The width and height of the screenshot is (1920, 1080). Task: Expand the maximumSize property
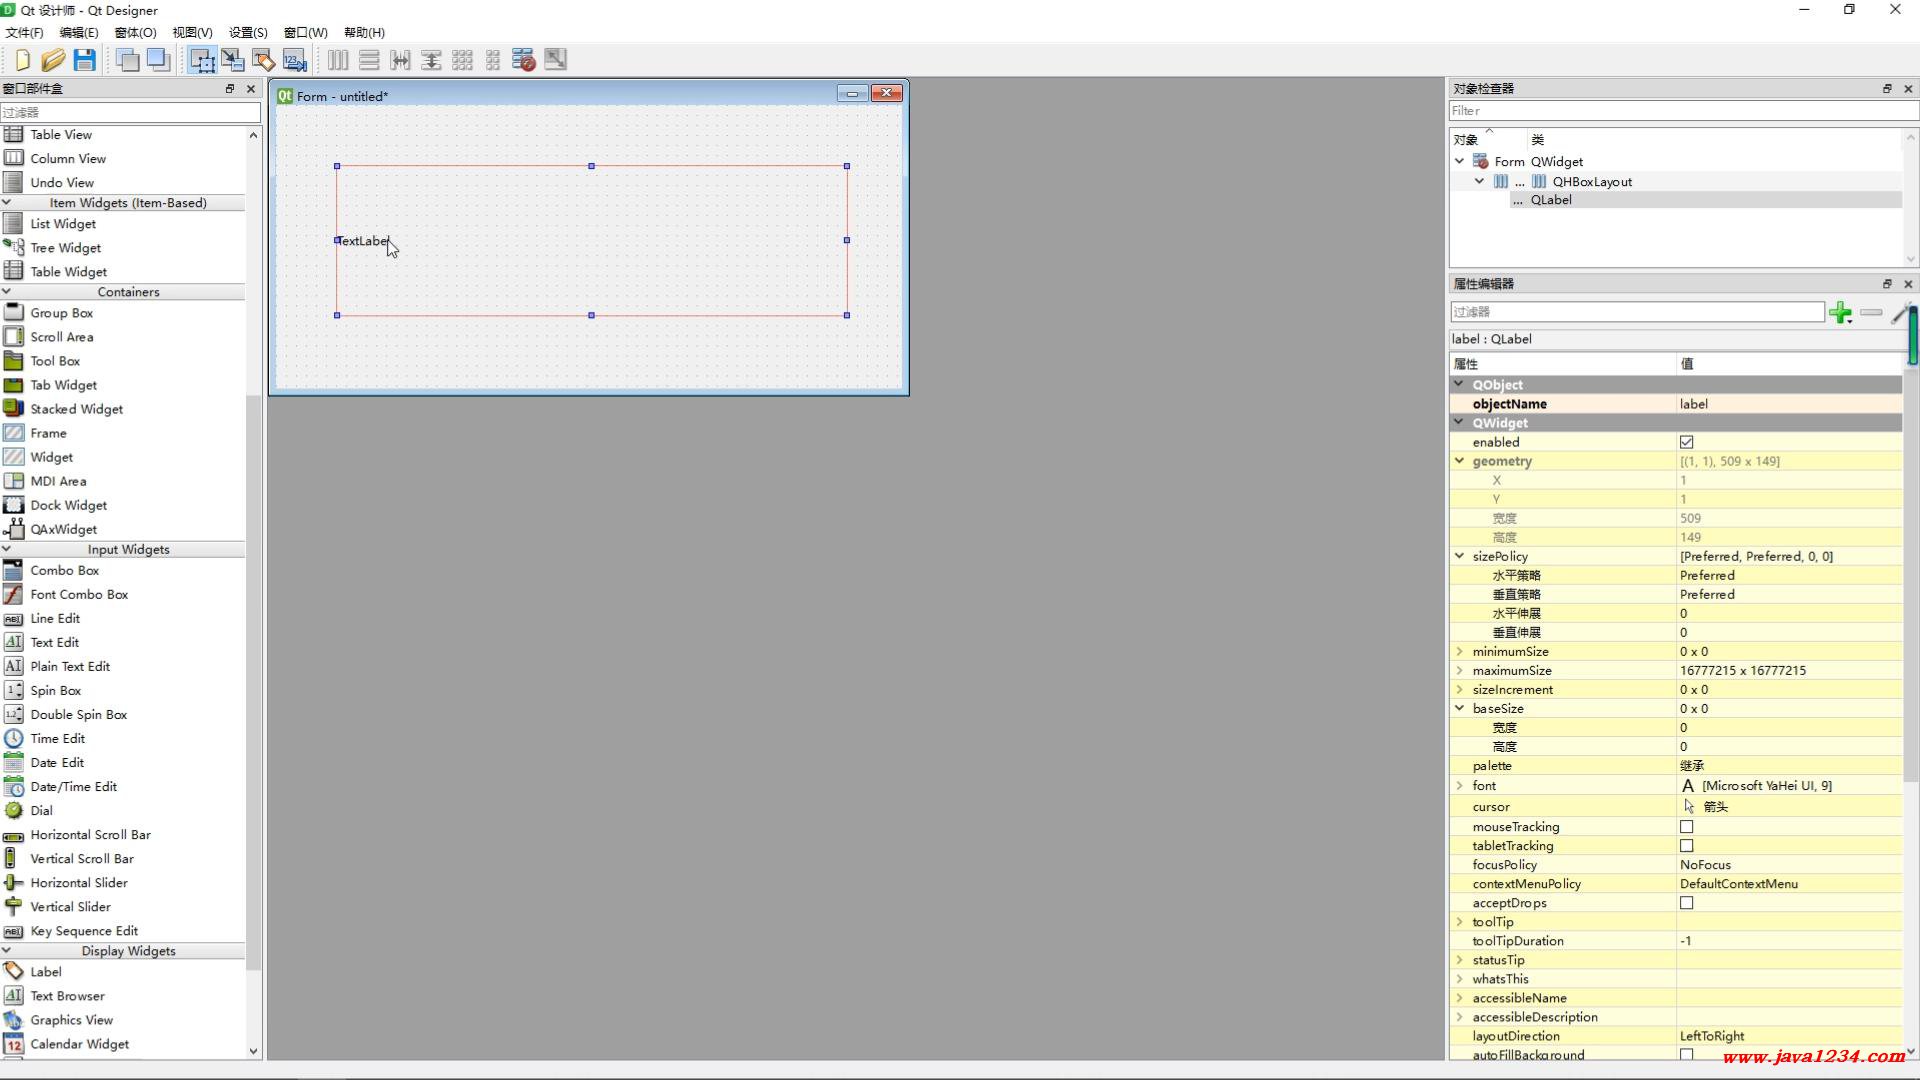(1459, 670)
